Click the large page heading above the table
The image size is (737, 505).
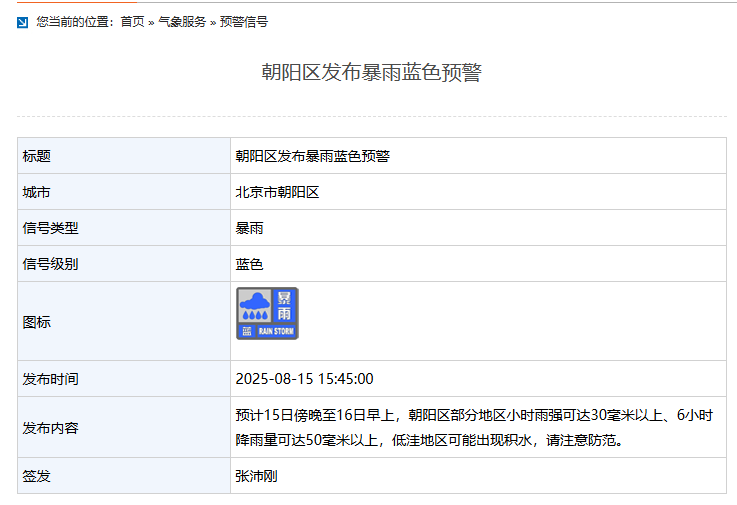[371, 73]
